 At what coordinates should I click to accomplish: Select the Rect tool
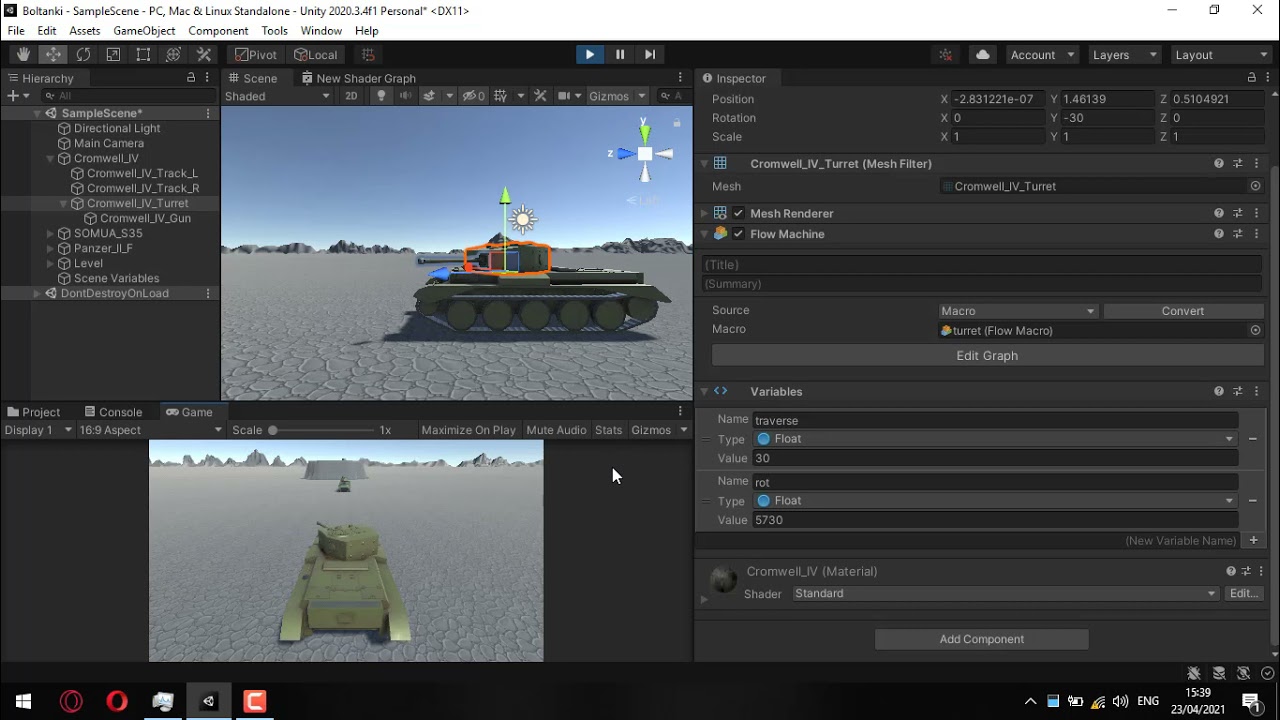pyautogui.click(x=143, y=55)
